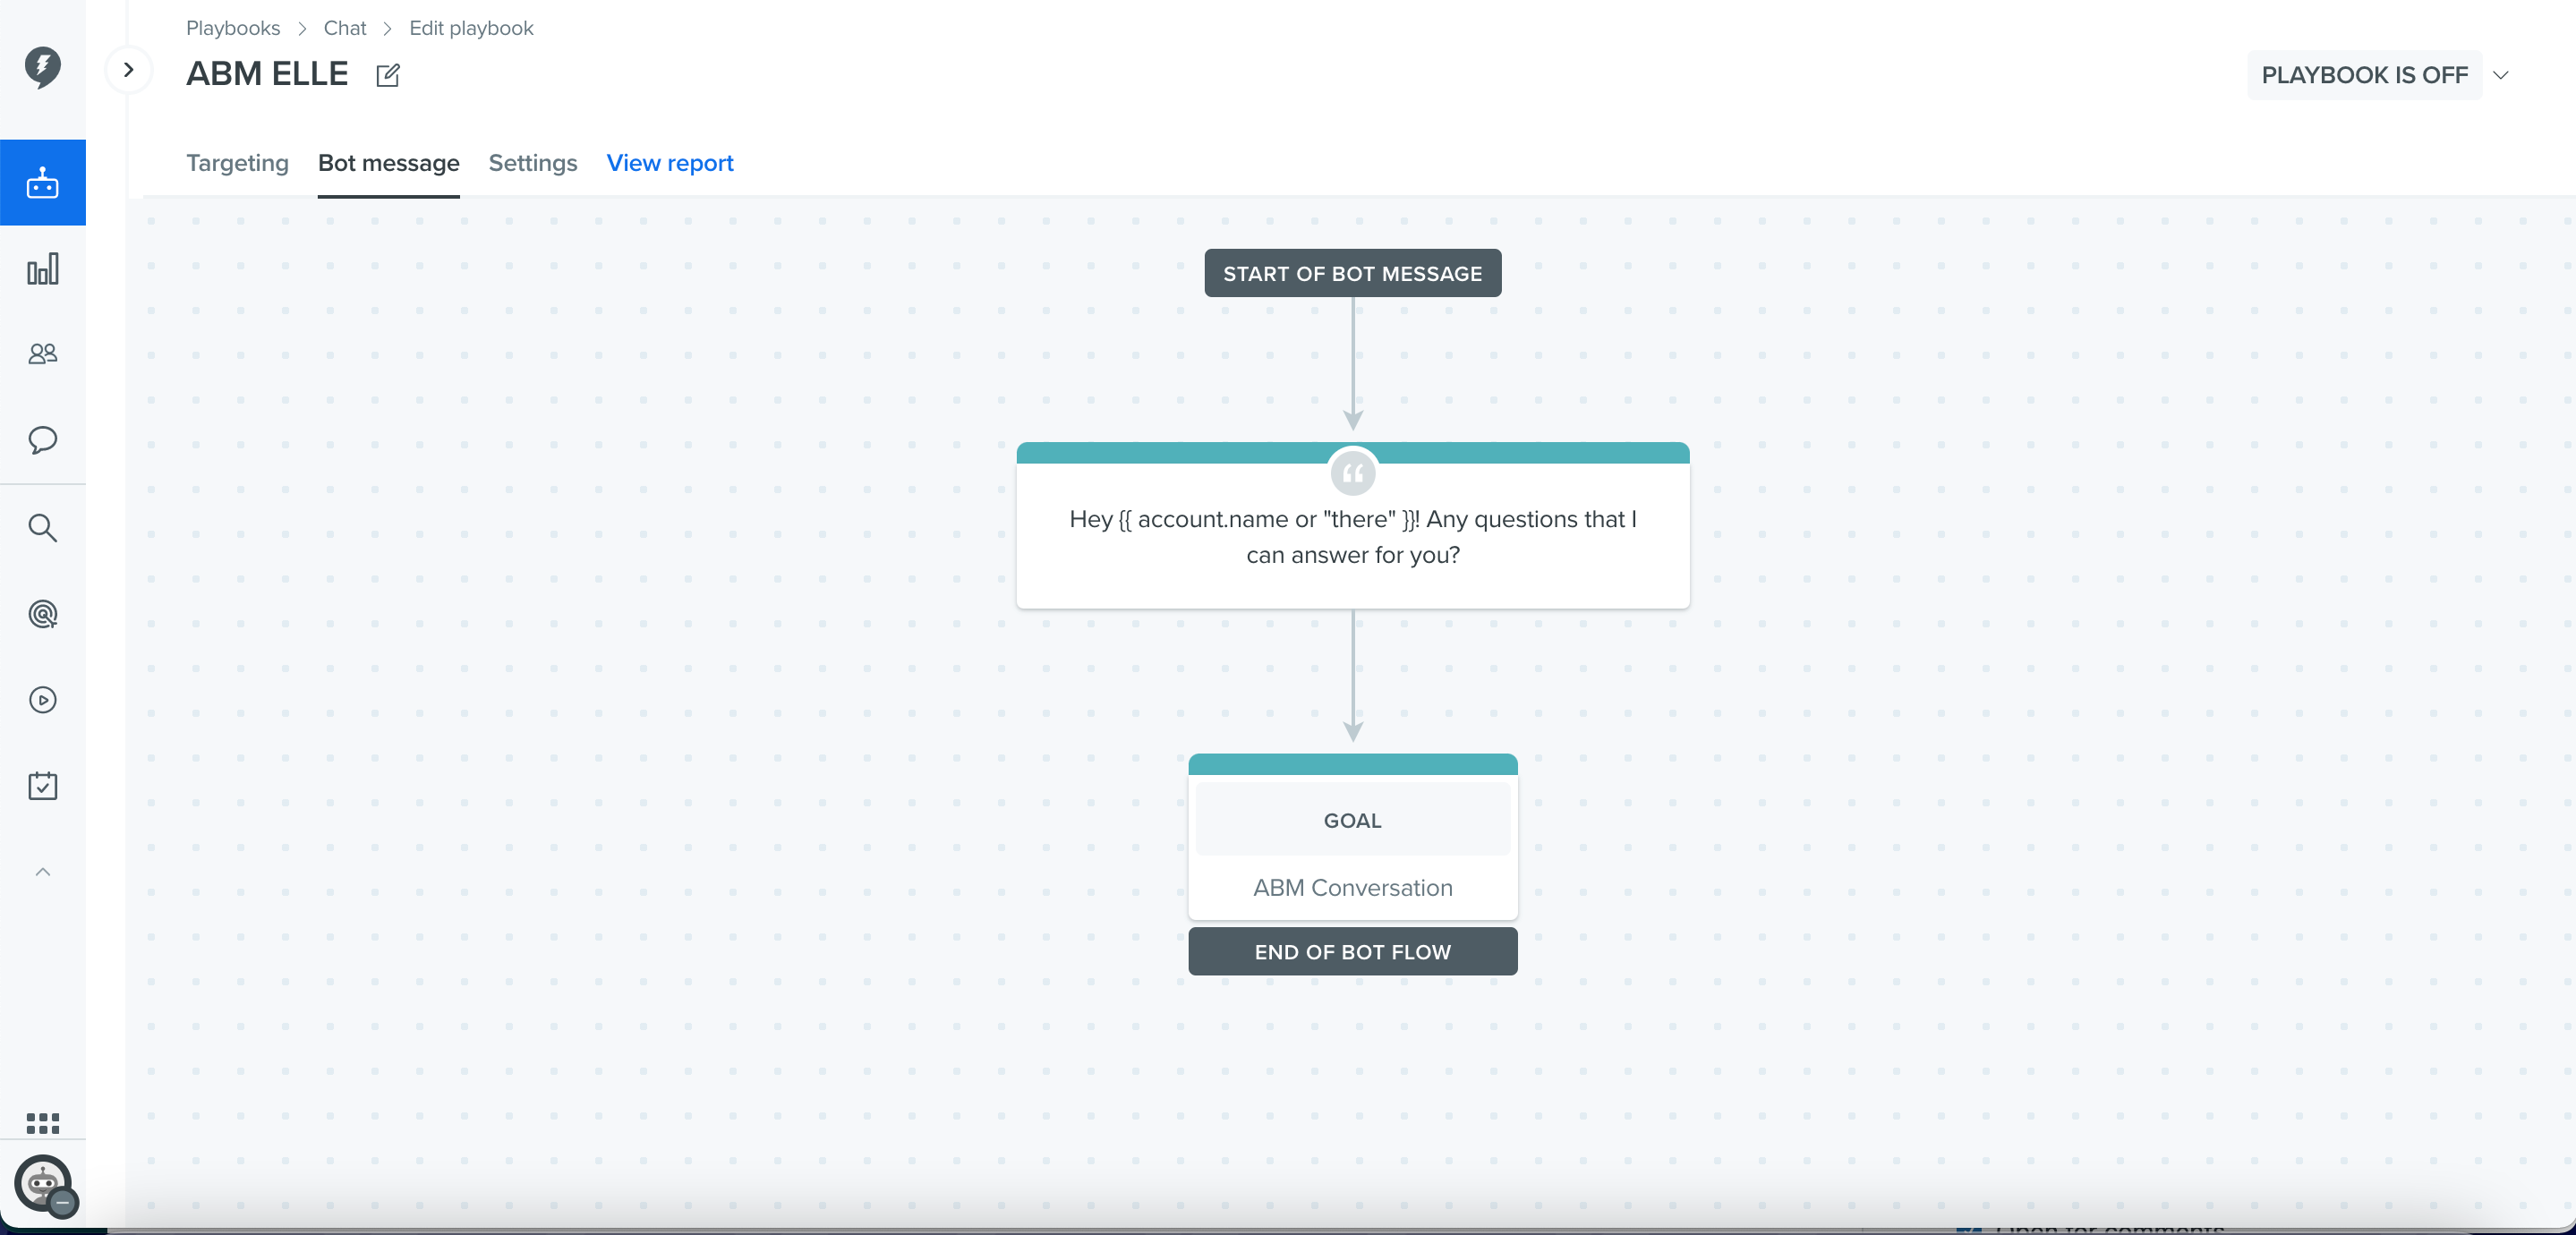The width and height of the screenshot is (2576, 1235).
Task: Click the Drift lightning logo icon
Action: [x=42, y=67]
